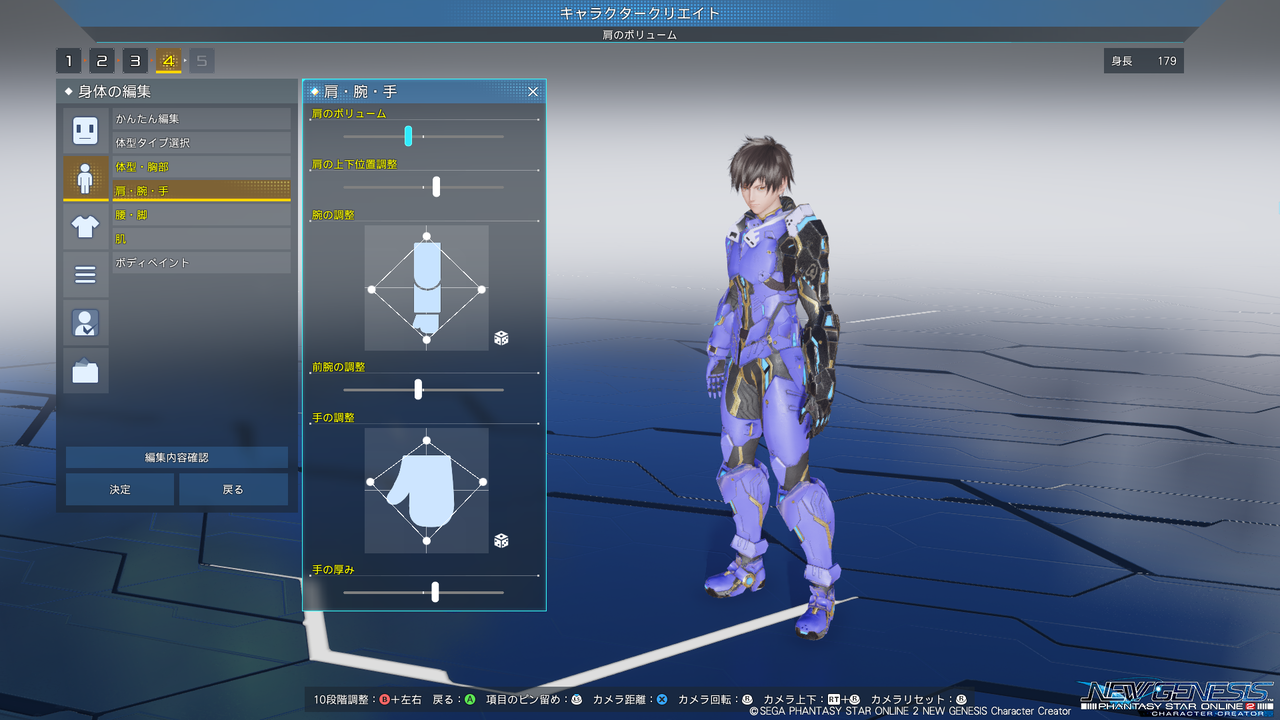Viewport: 1280px width, 720px height.
Task: Adjust the 前腕の調整 slider handle
Action: point(418,389)
